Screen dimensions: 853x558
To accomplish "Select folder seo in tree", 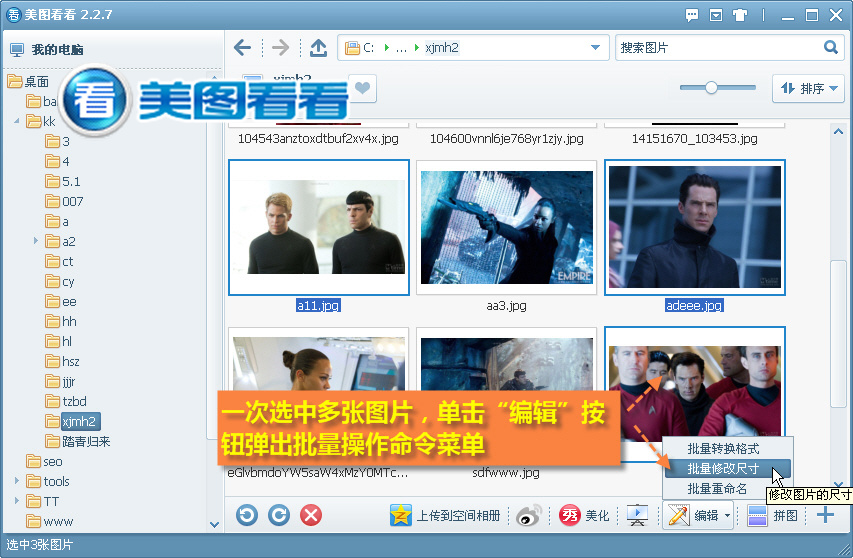I will [x=44, y=461].
